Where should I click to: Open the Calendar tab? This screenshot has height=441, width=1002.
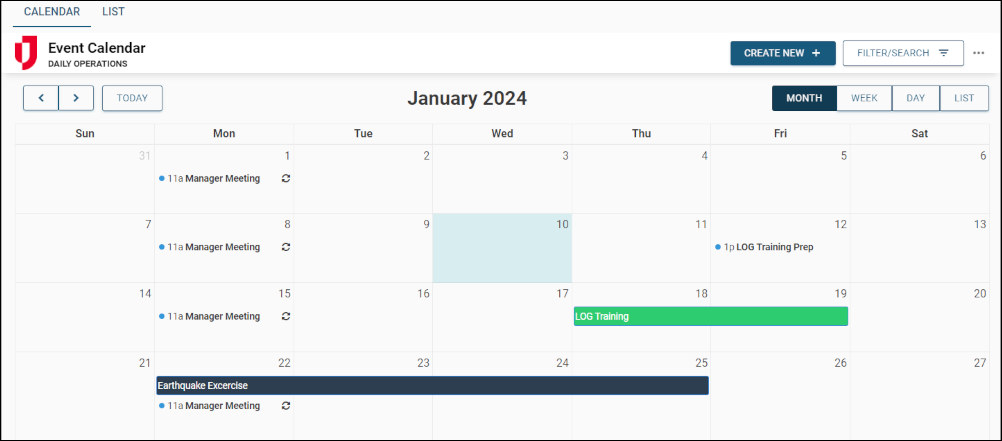pos(51,12)
